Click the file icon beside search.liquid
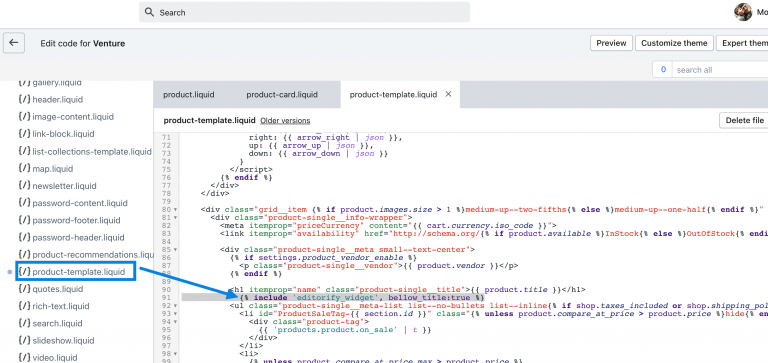This screenshot has width=768, height=363. pos(24,323)
